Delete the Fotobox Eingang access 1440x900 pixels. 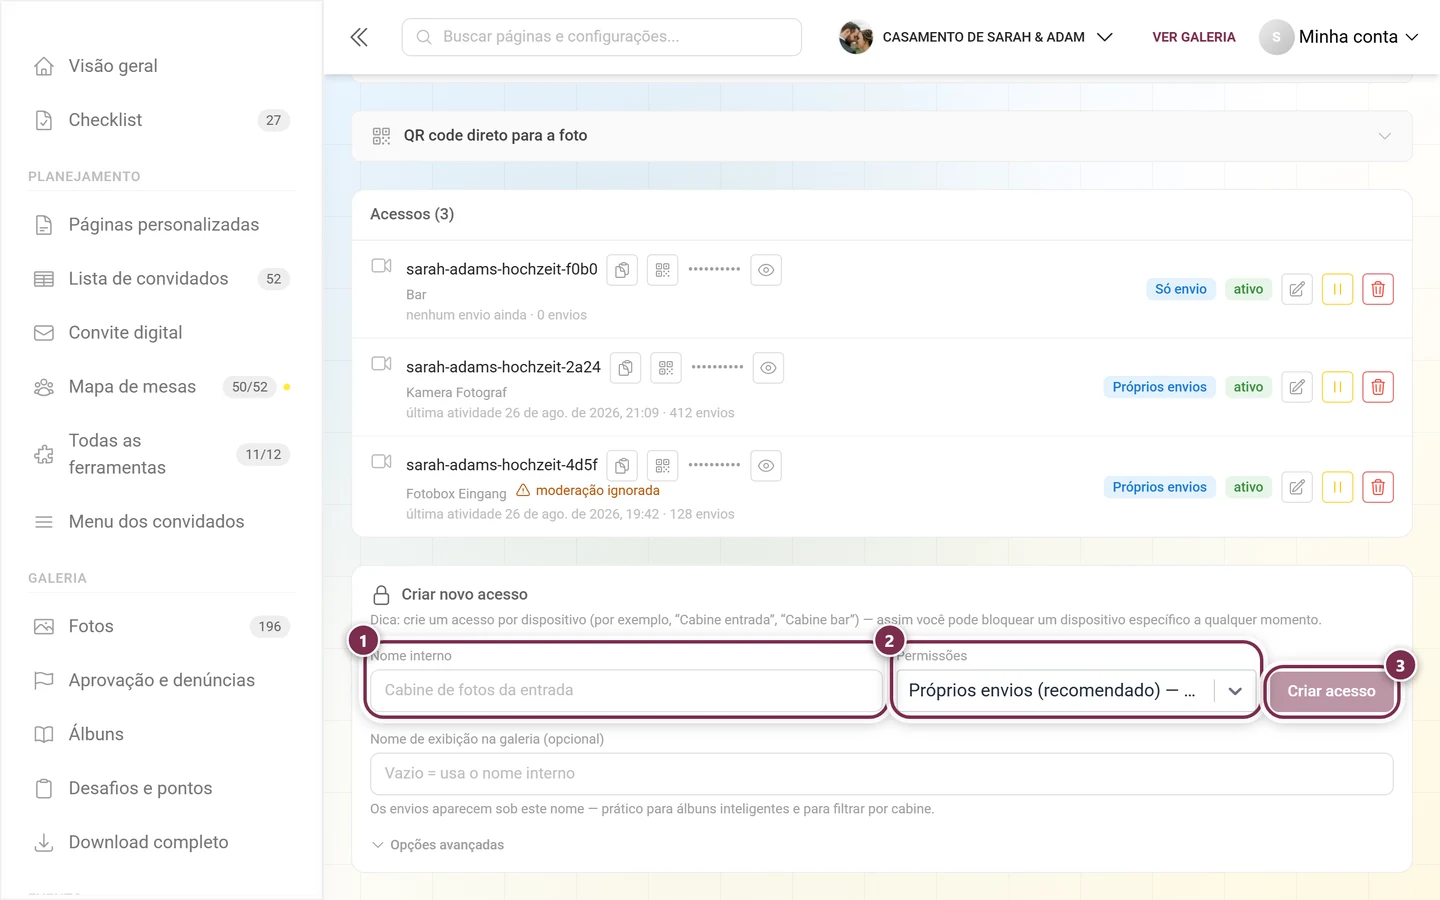tap(1378, 487)
